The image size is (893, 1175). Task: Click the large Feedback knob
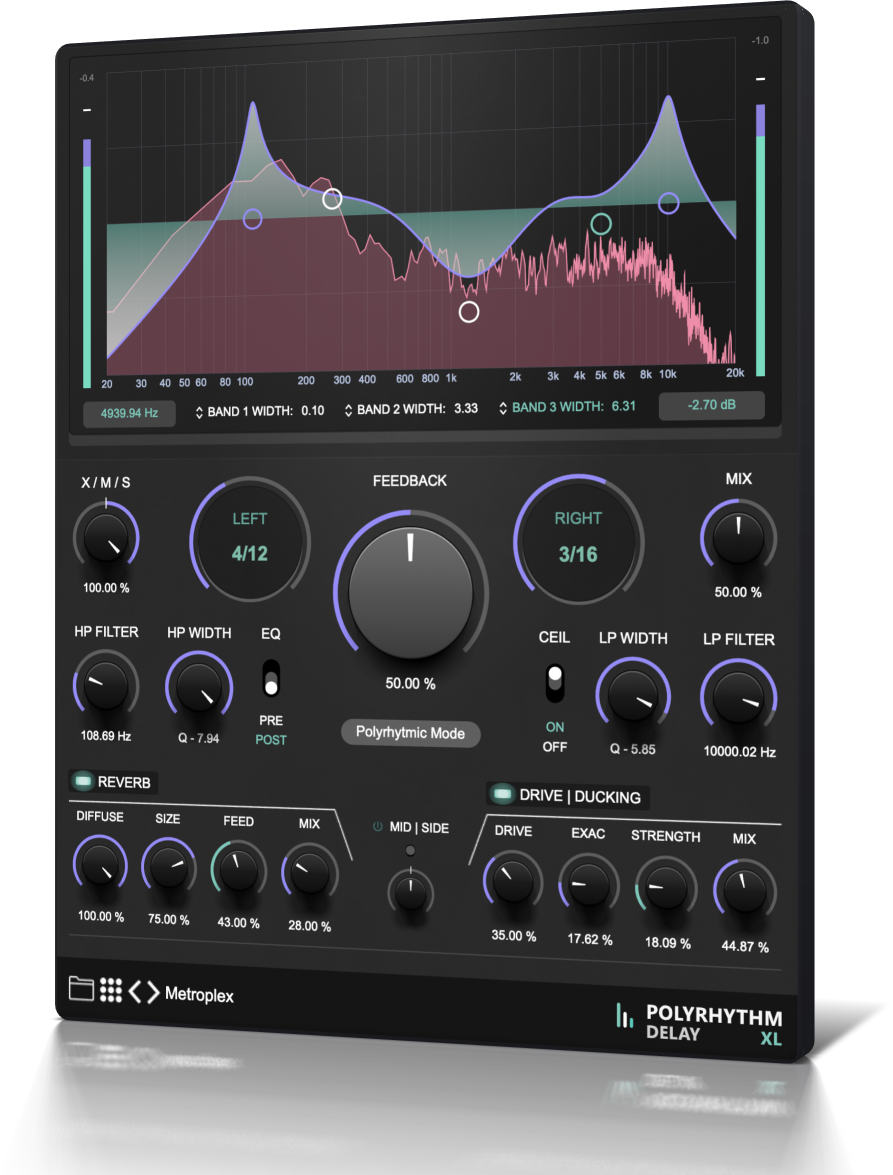pyautogui.click(x=411, y=592)
